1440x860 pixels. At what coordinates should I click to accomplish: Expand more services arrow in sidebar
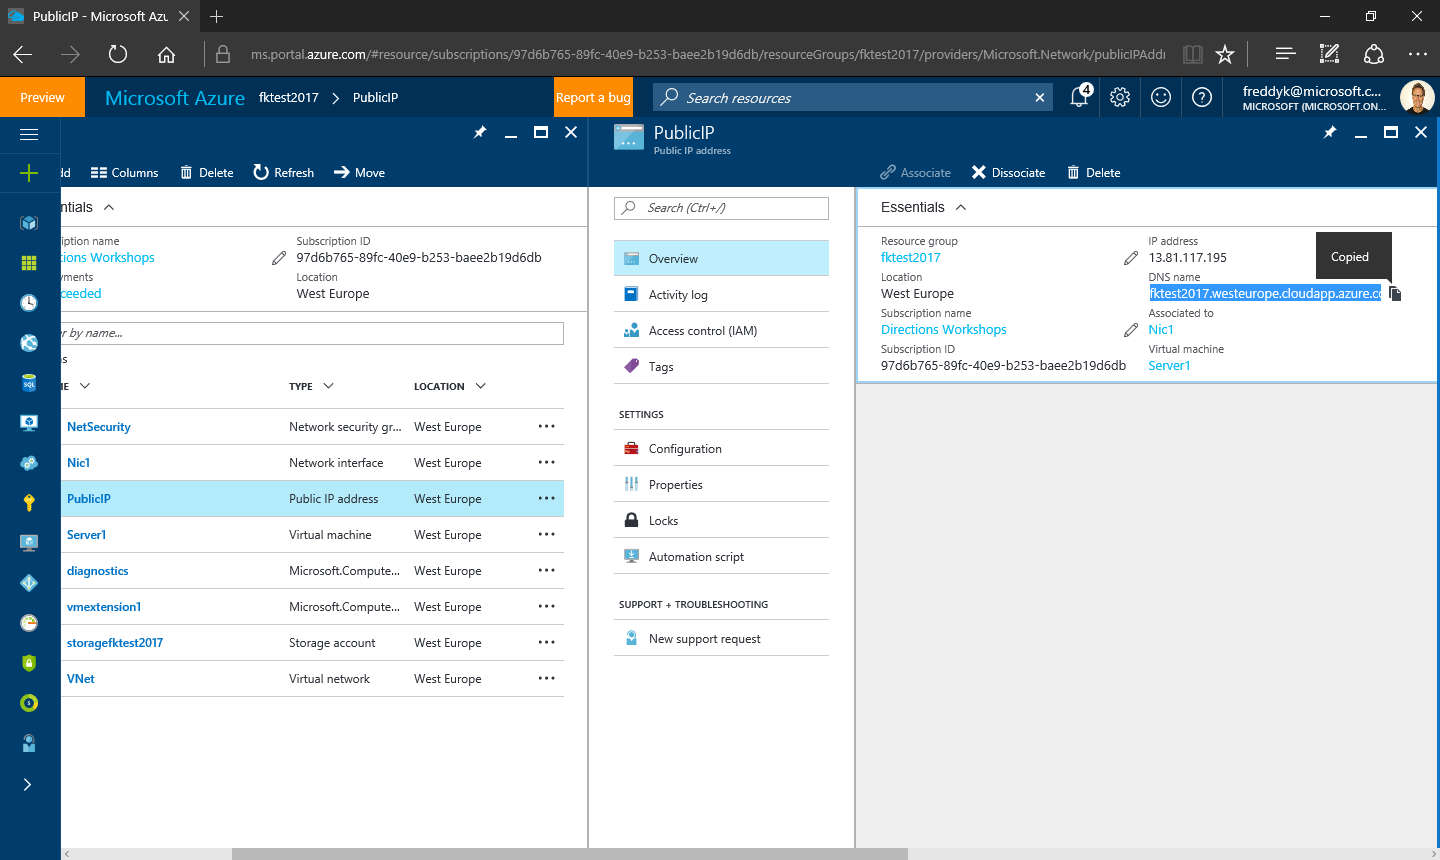pos(28,784)
